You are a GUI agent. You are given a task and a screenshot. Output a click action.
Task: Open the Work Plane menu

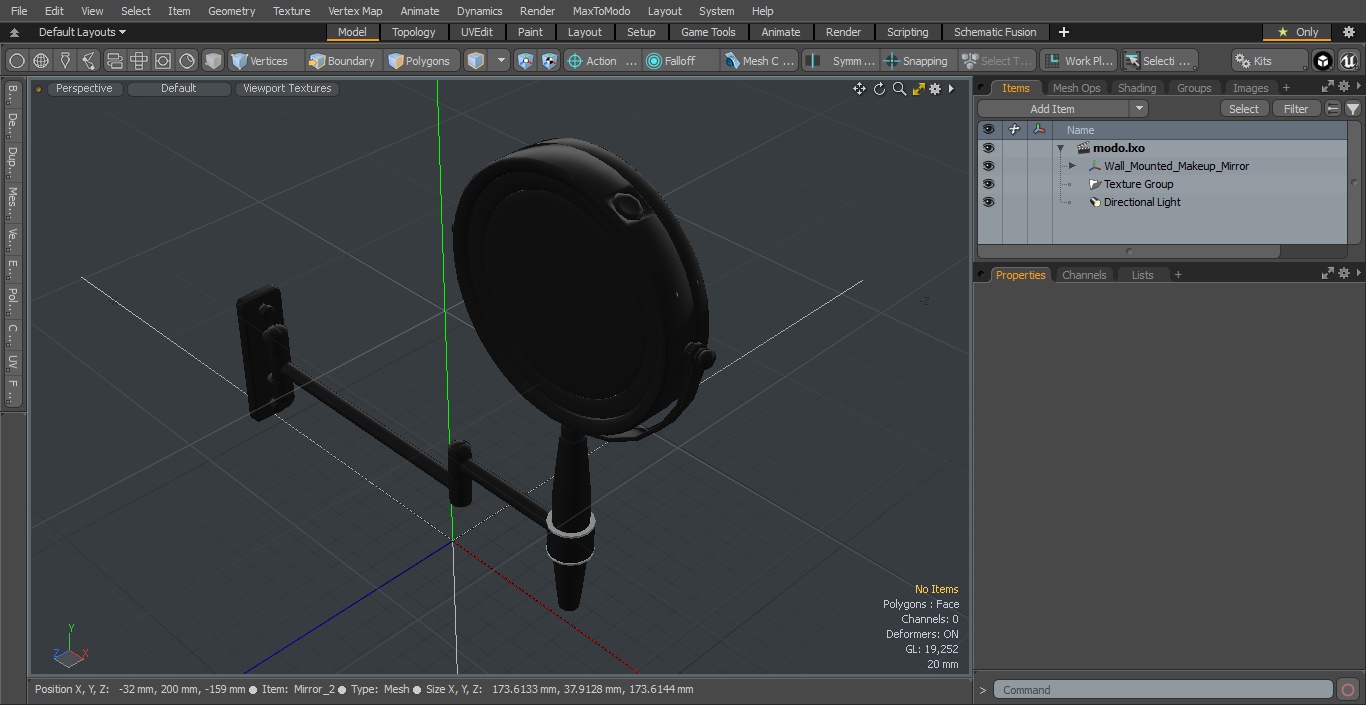click(x=1078, y=61)
